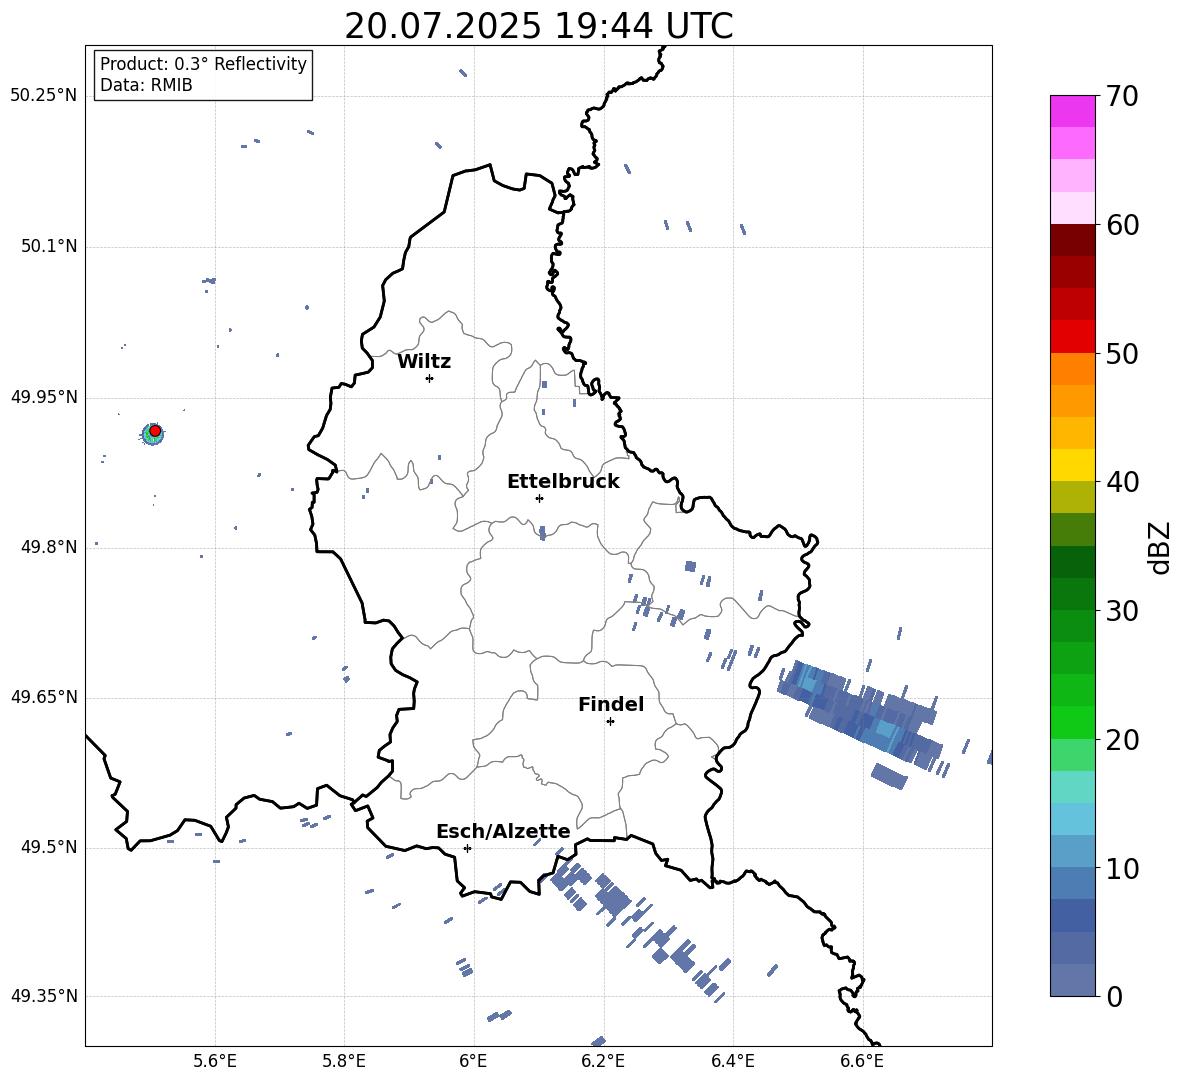1184x1081 pixels.
Task: Click the 49.35°N latitude label
Action: pyautogui.click(x=44, y=996)
